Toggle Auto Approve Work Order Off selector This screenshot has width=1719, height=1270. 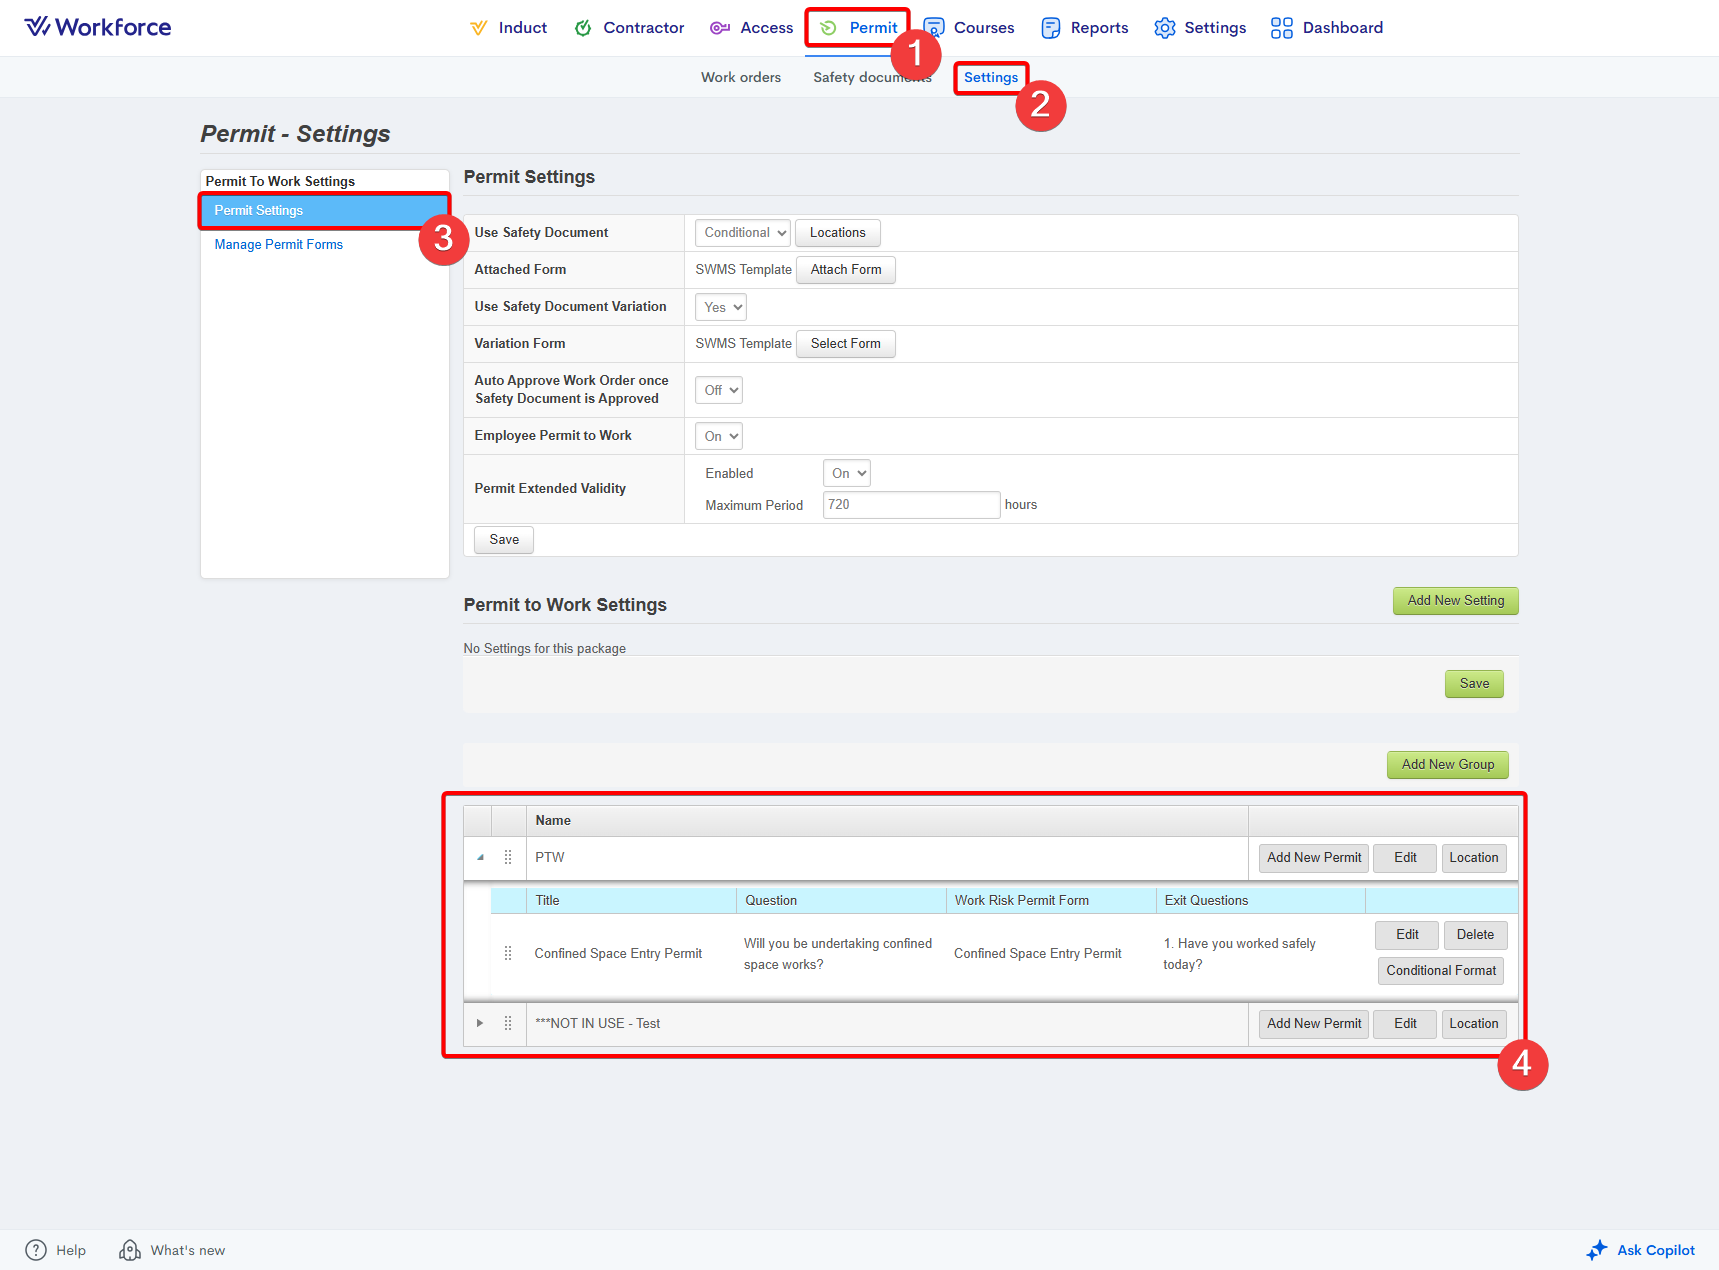point(719,390)
